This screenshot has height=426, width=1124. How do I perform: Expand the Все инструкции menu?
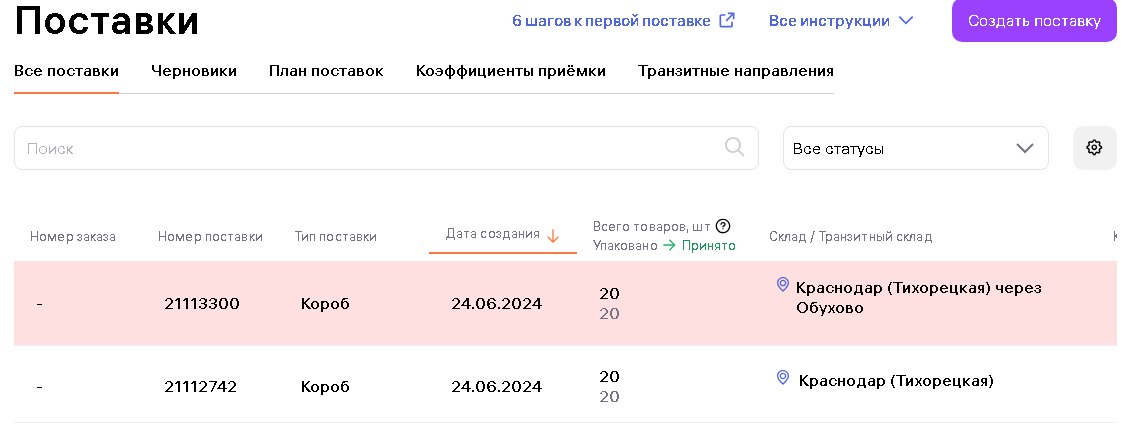click(x=841, y=21)
